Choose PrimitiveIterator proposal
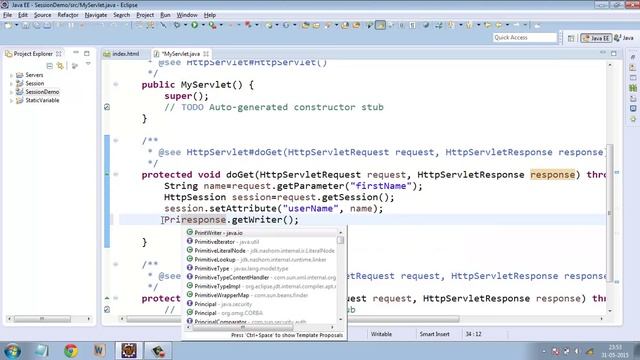This screenshot has height=360, width=640. pyautogui.click(x=260, y=242)
